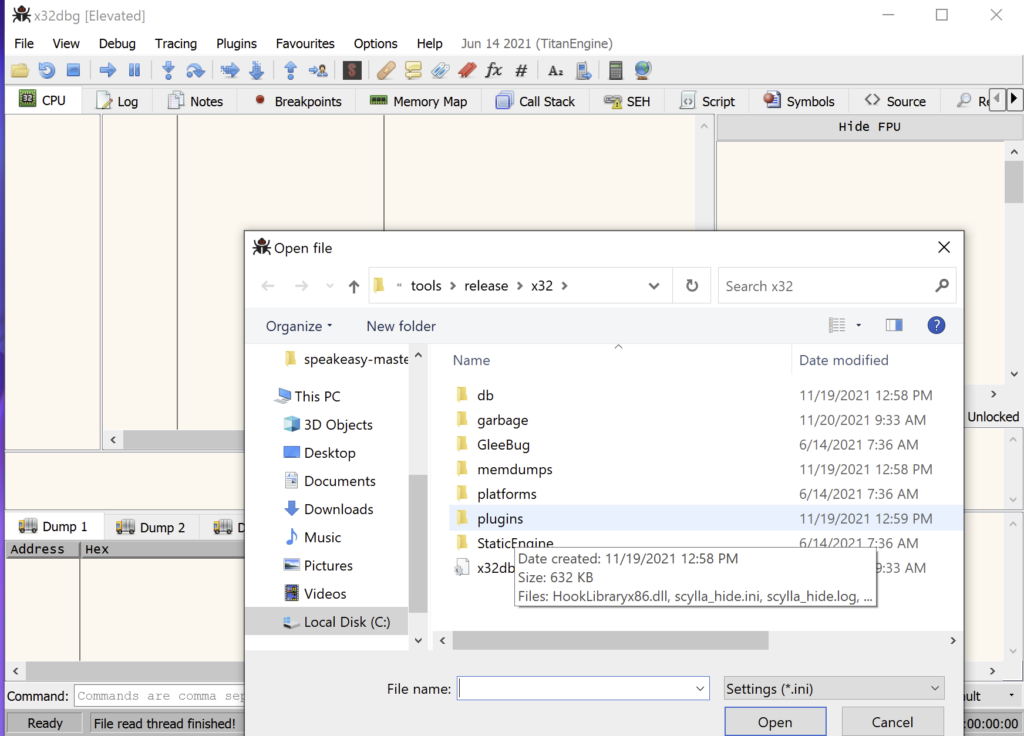Switch to the Memory Map tab
Image resolution: width=1024 pixels, height=736 pixels.
418,101
